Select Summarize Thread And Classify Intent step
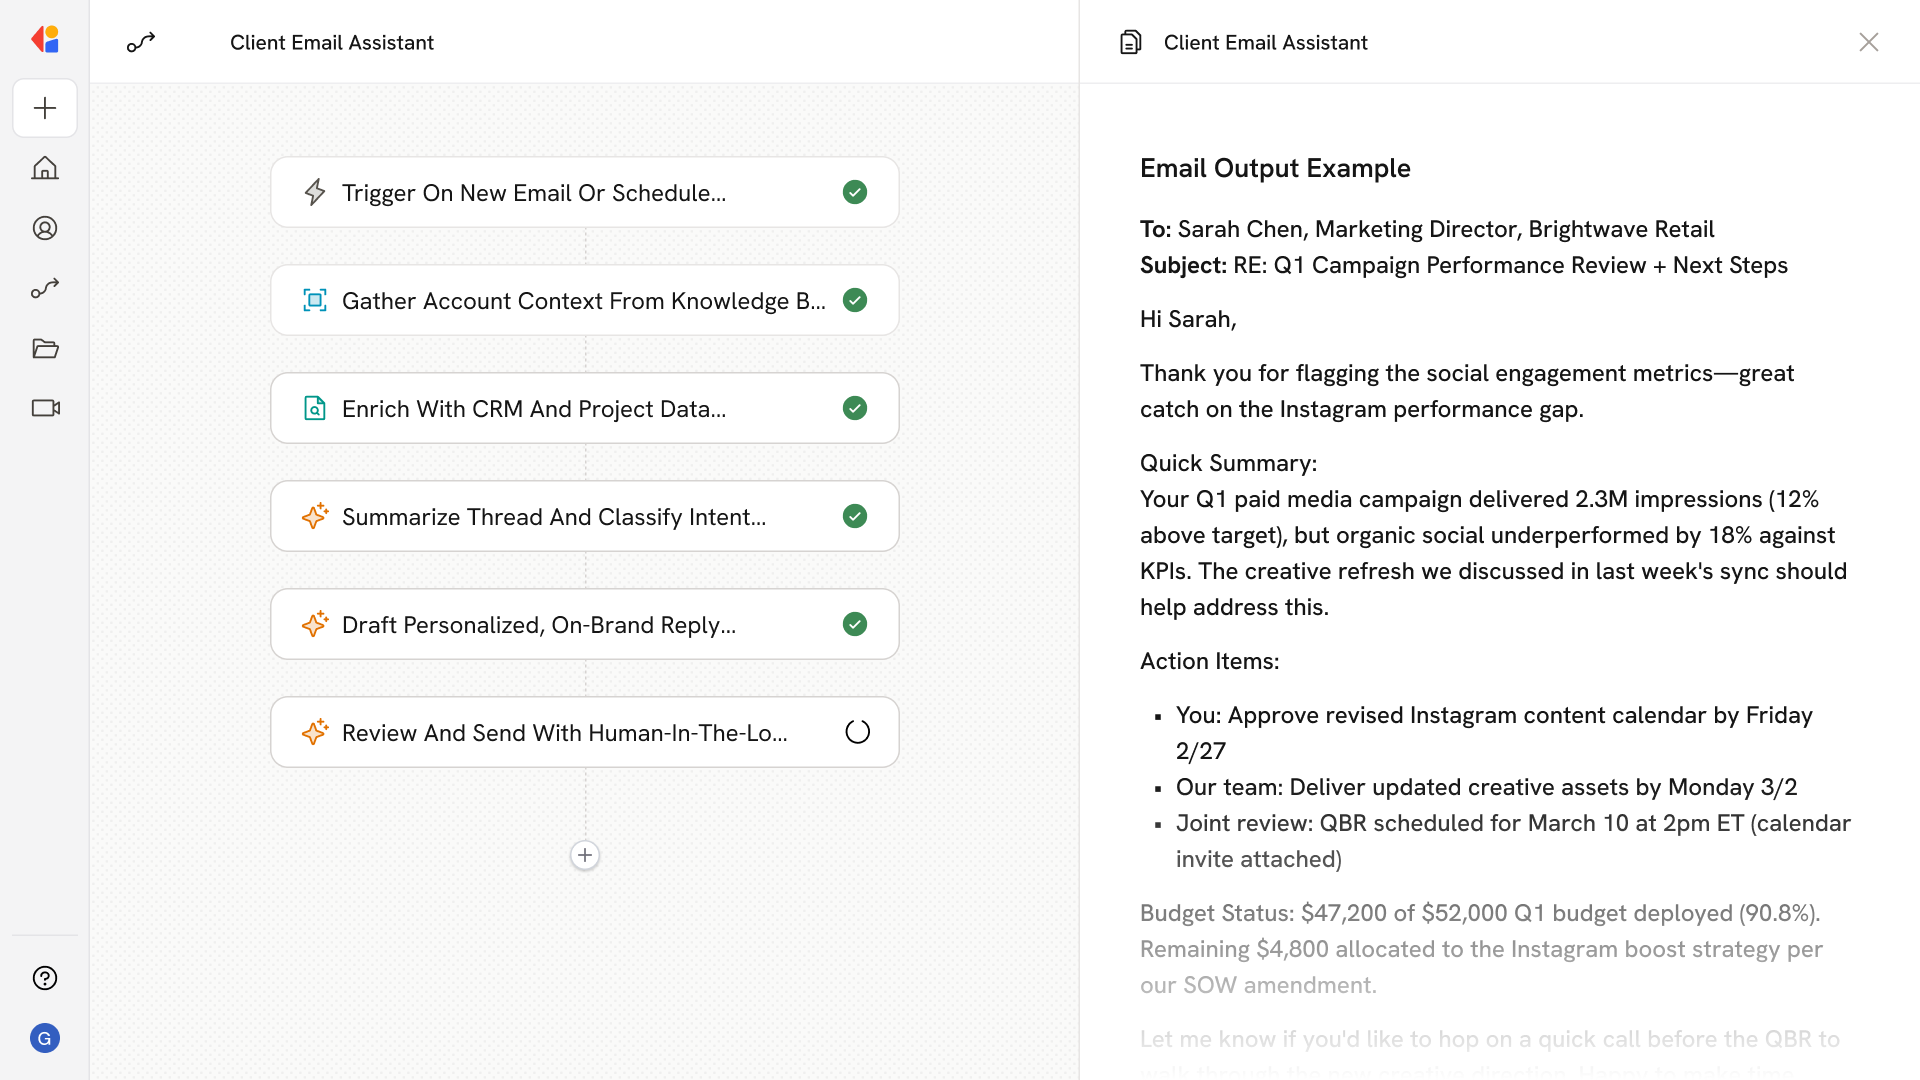The height and width of the screenshot is (1080, 1920). click(554, 516)
